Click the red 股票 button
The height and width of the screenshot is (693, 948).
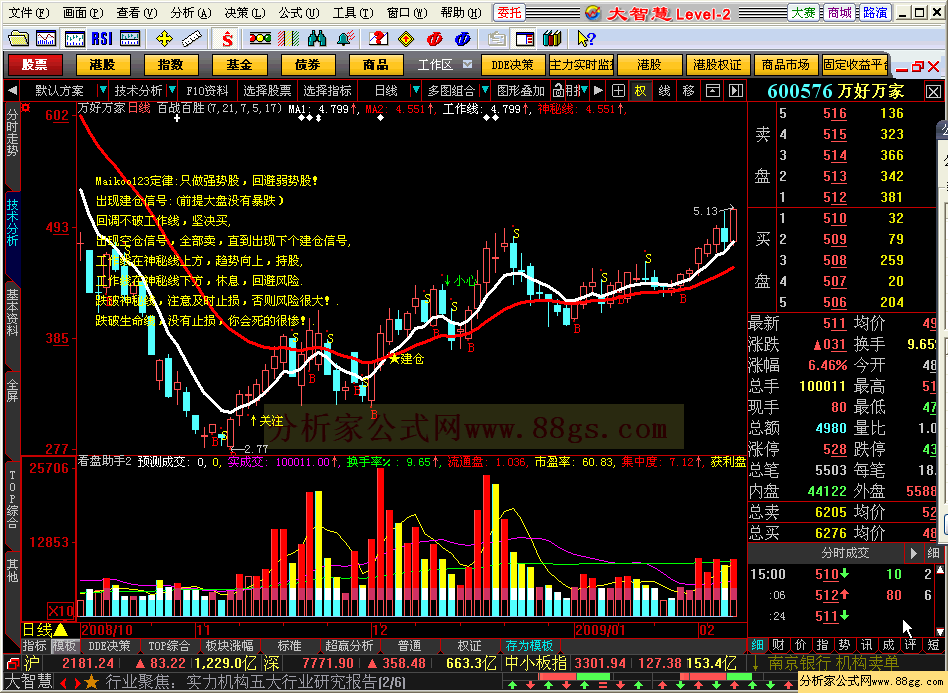(x=34, y=65)
